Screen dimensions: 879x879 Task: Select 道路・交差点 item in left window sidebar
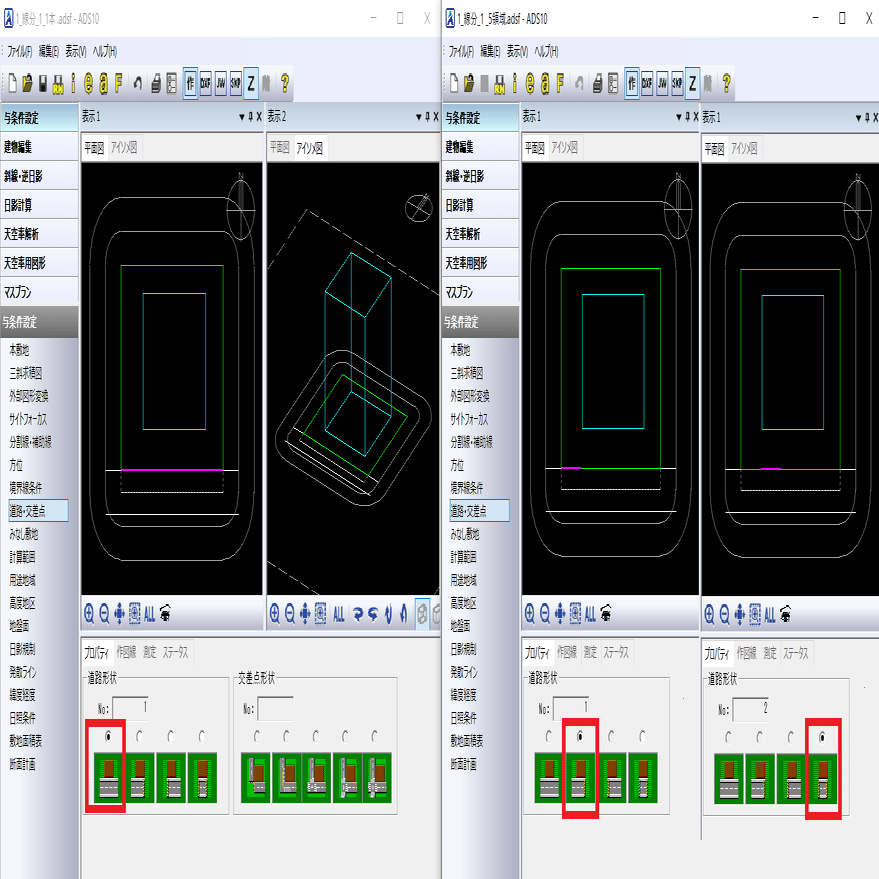[x=38, y=511]
